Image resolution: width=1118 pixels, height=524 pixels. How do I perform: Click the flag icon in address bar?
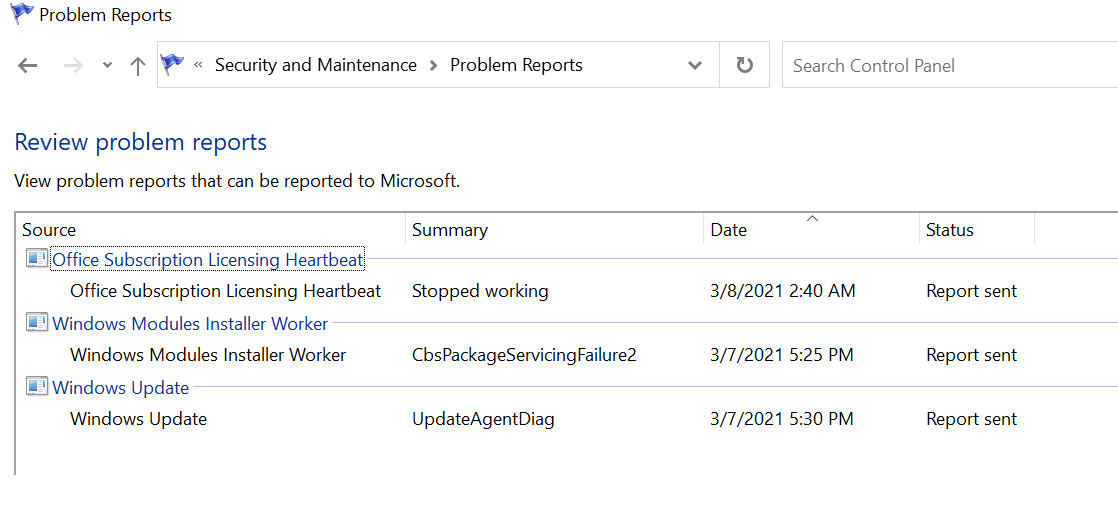coord(172,65)
